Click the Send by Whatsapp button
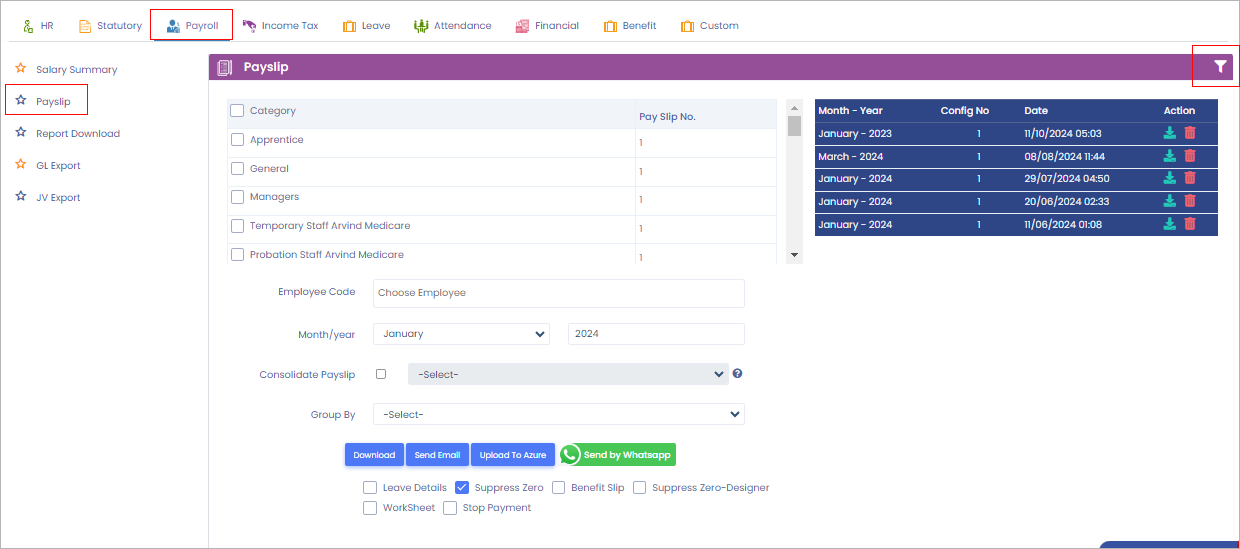 618,455
